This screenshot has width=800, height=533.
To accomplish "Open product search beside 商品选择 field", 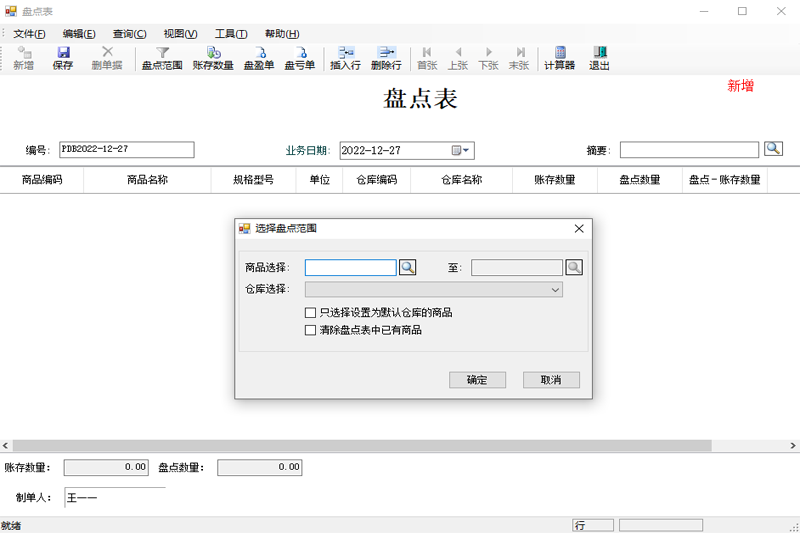I will coord(407,267).
